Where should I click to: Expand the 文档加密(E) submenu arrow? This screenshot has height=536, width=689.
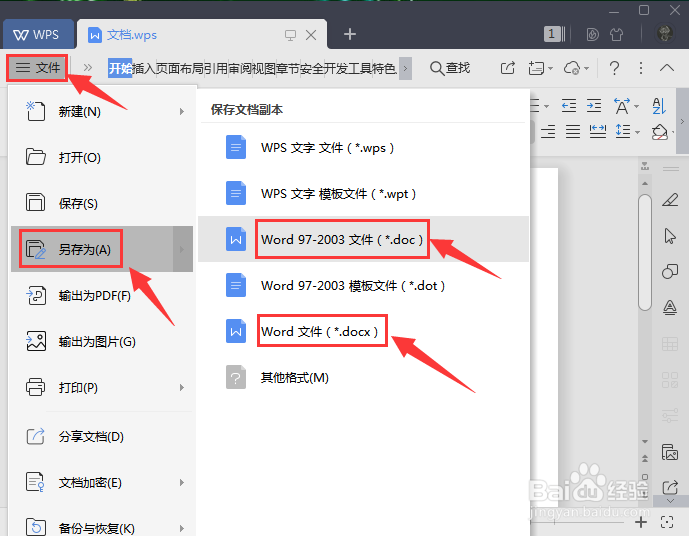[x=181, y=483]
